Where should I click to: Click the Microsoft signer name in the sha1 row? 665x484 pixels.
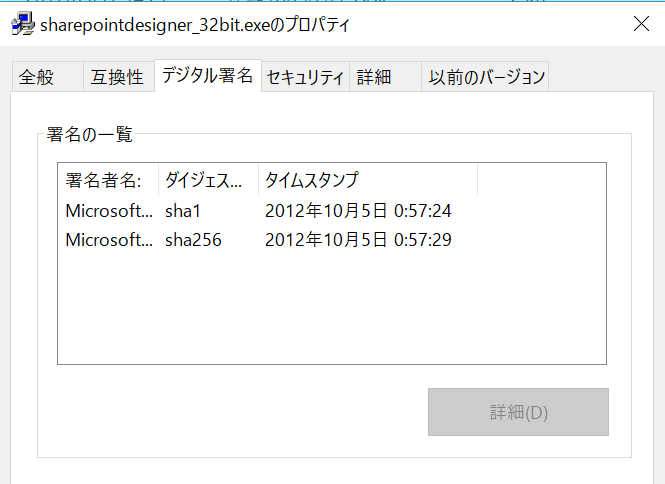pos(109,211)
